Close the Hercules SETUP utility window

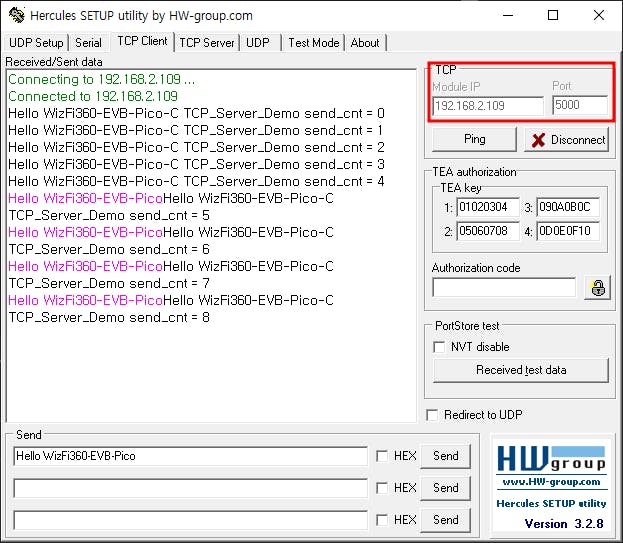(x=598, y=15)
